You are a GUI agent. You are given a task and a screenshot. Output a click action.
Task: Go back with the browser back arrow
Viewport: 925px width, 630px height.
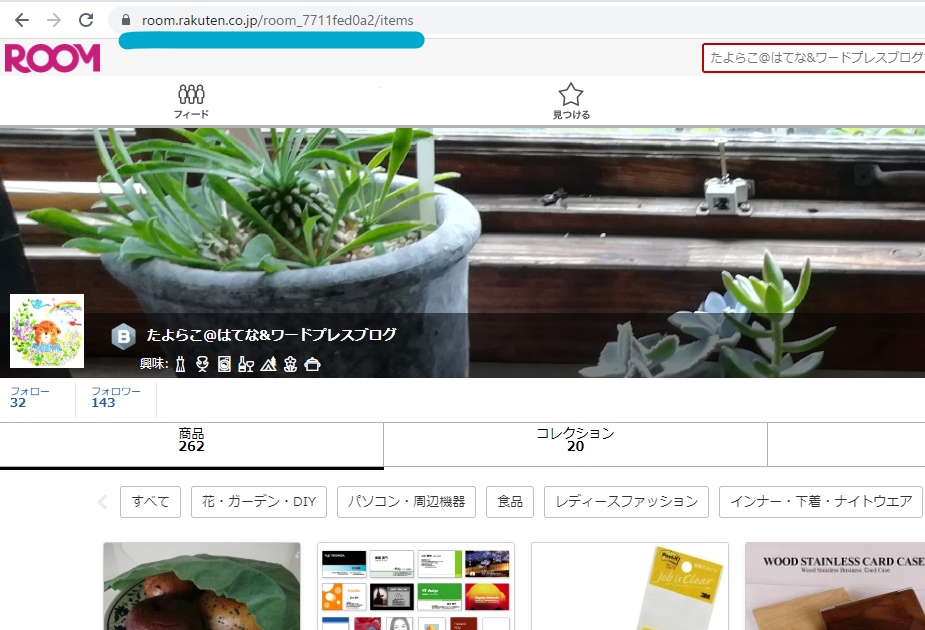click(x=22, y=20)
